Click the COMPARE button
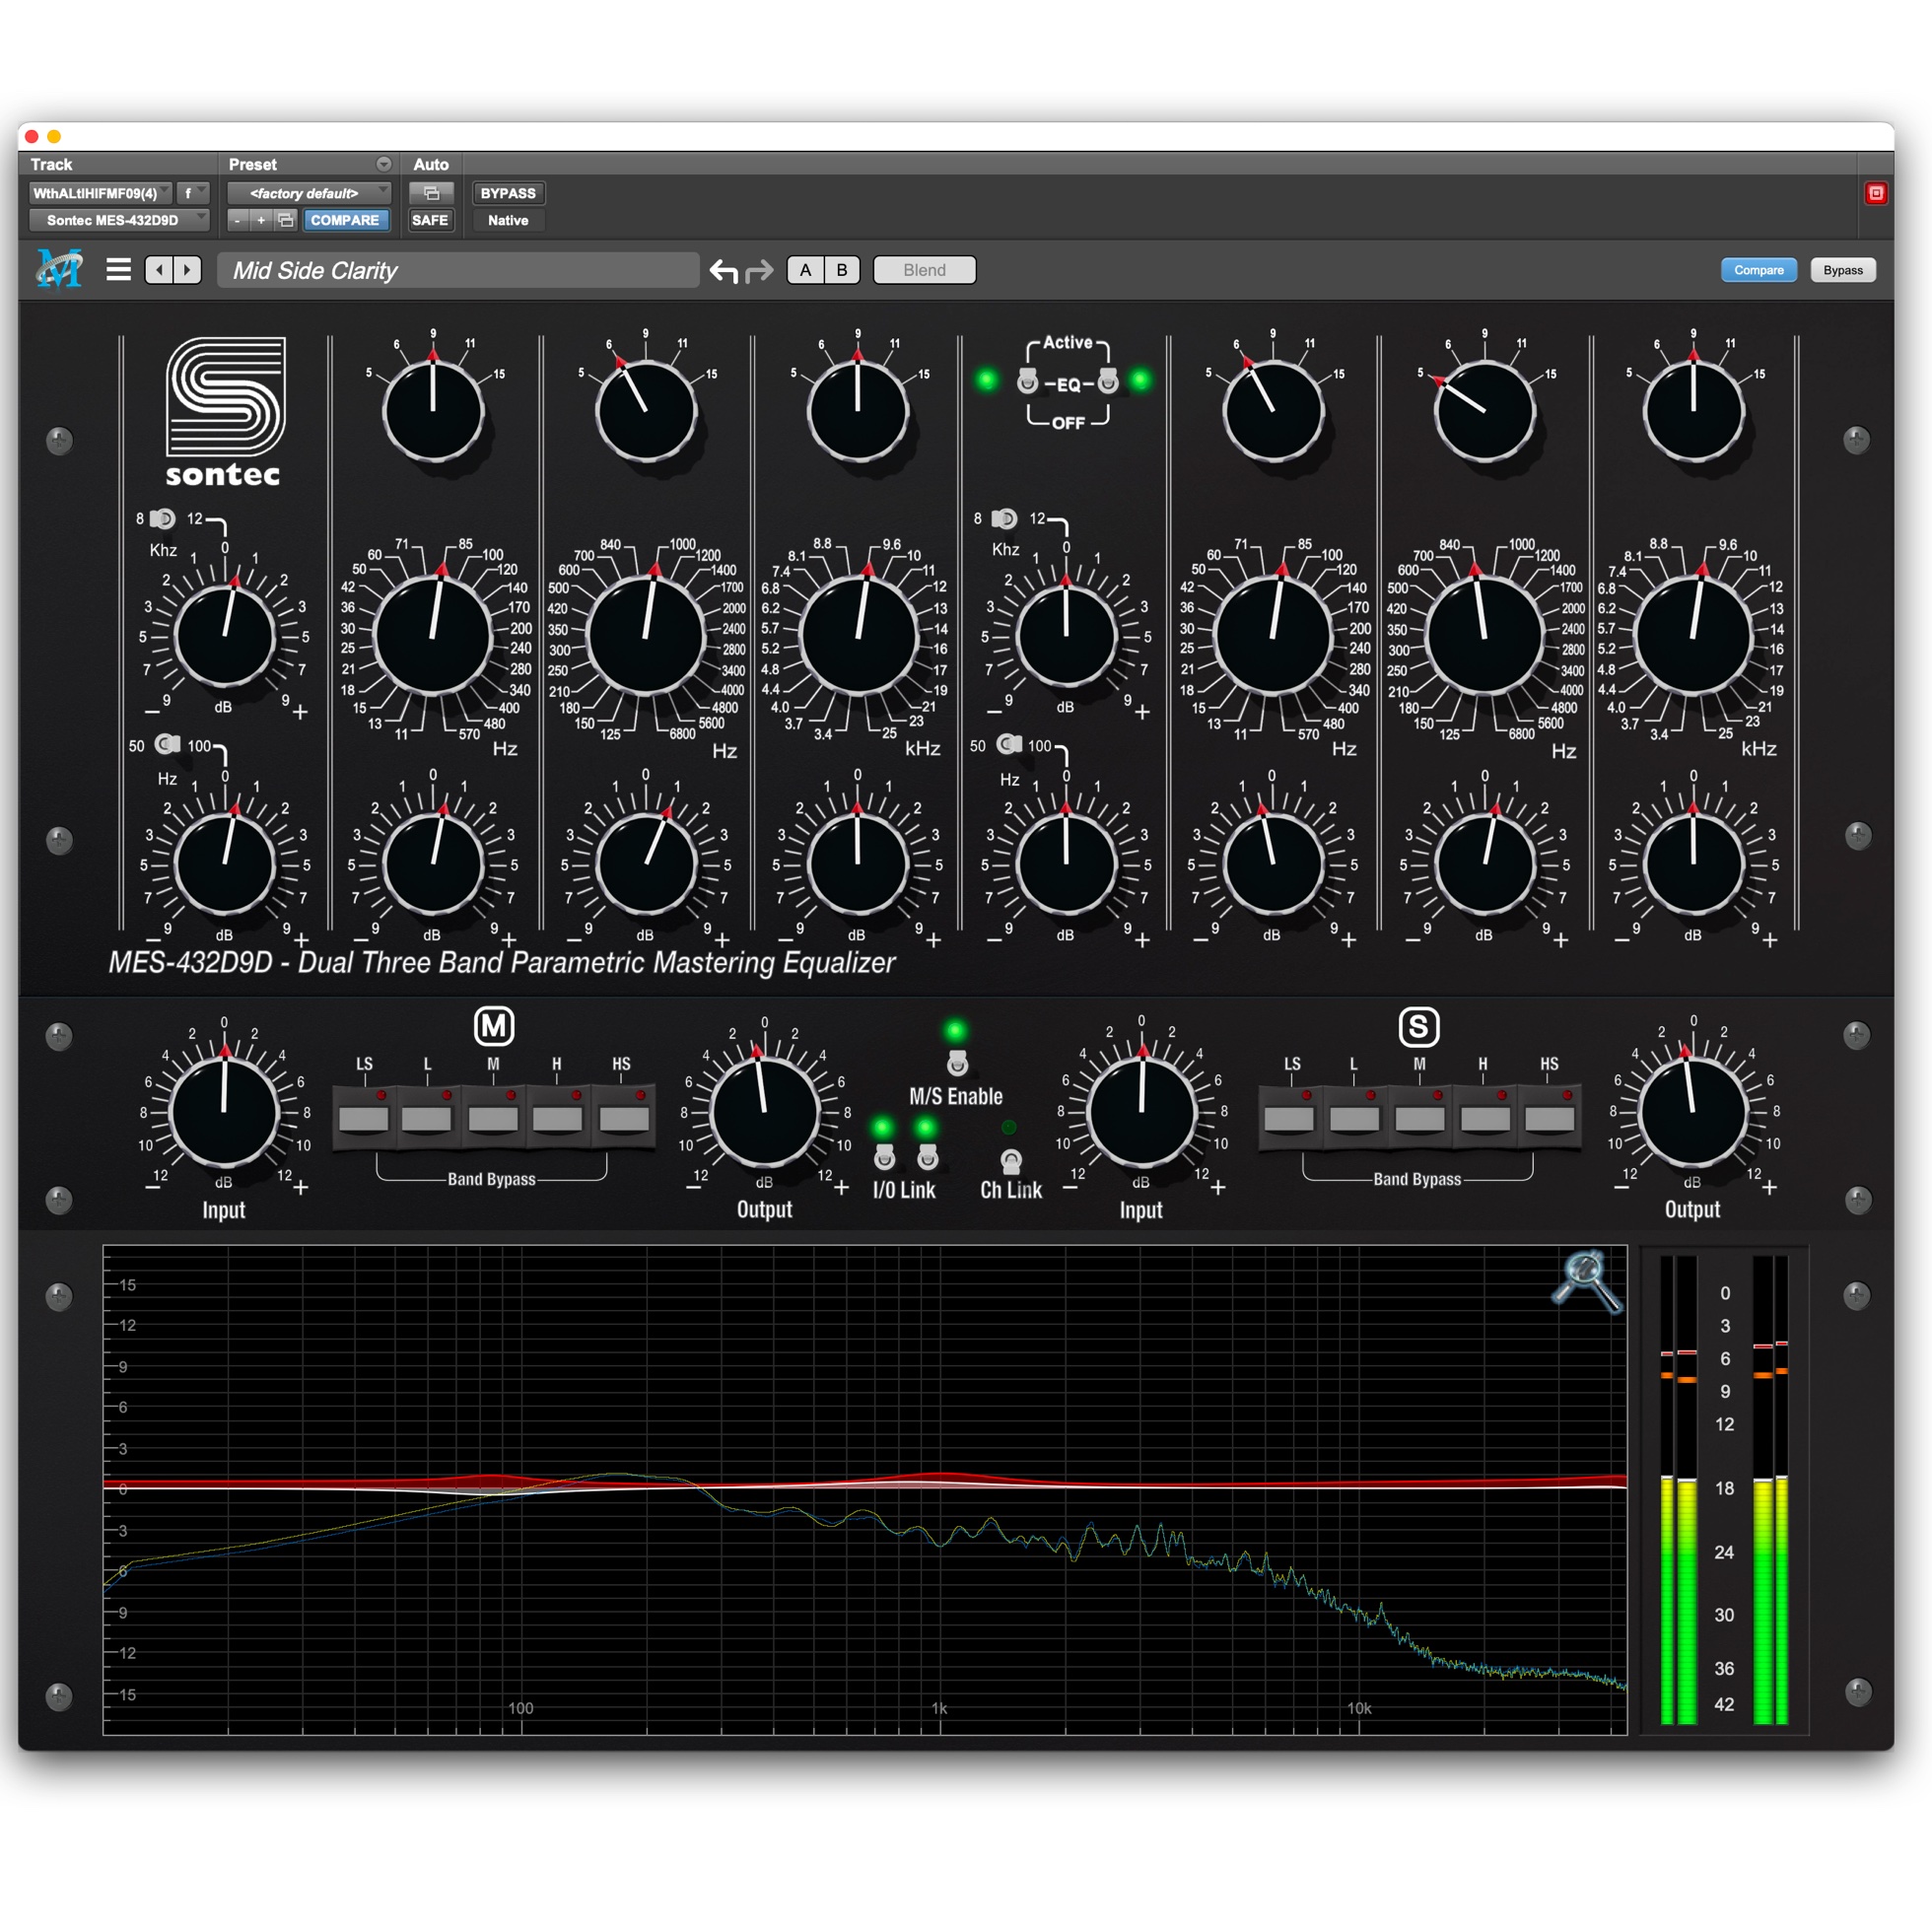 [346, 220]
